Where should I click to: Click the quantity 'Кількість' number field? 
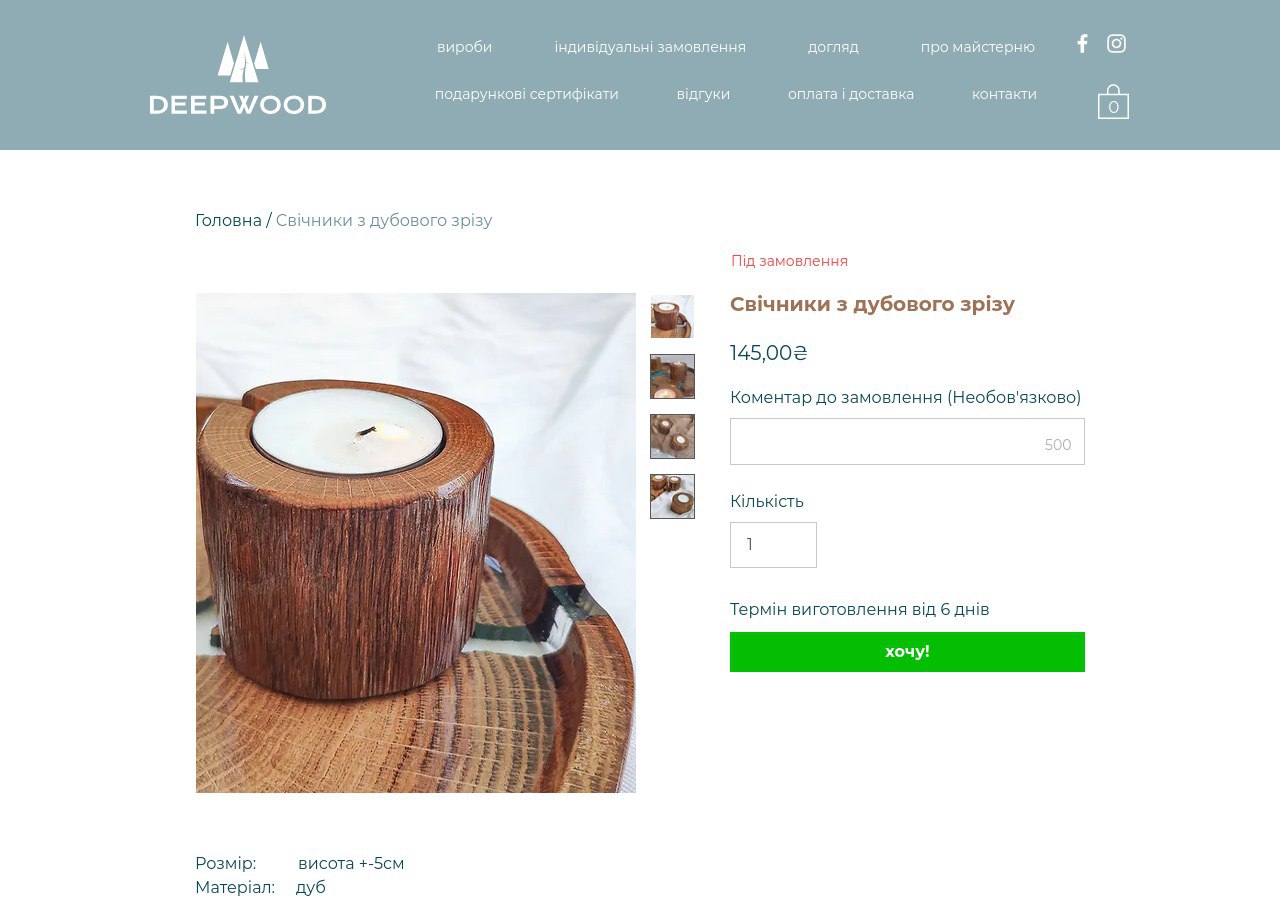click(773, 545)
